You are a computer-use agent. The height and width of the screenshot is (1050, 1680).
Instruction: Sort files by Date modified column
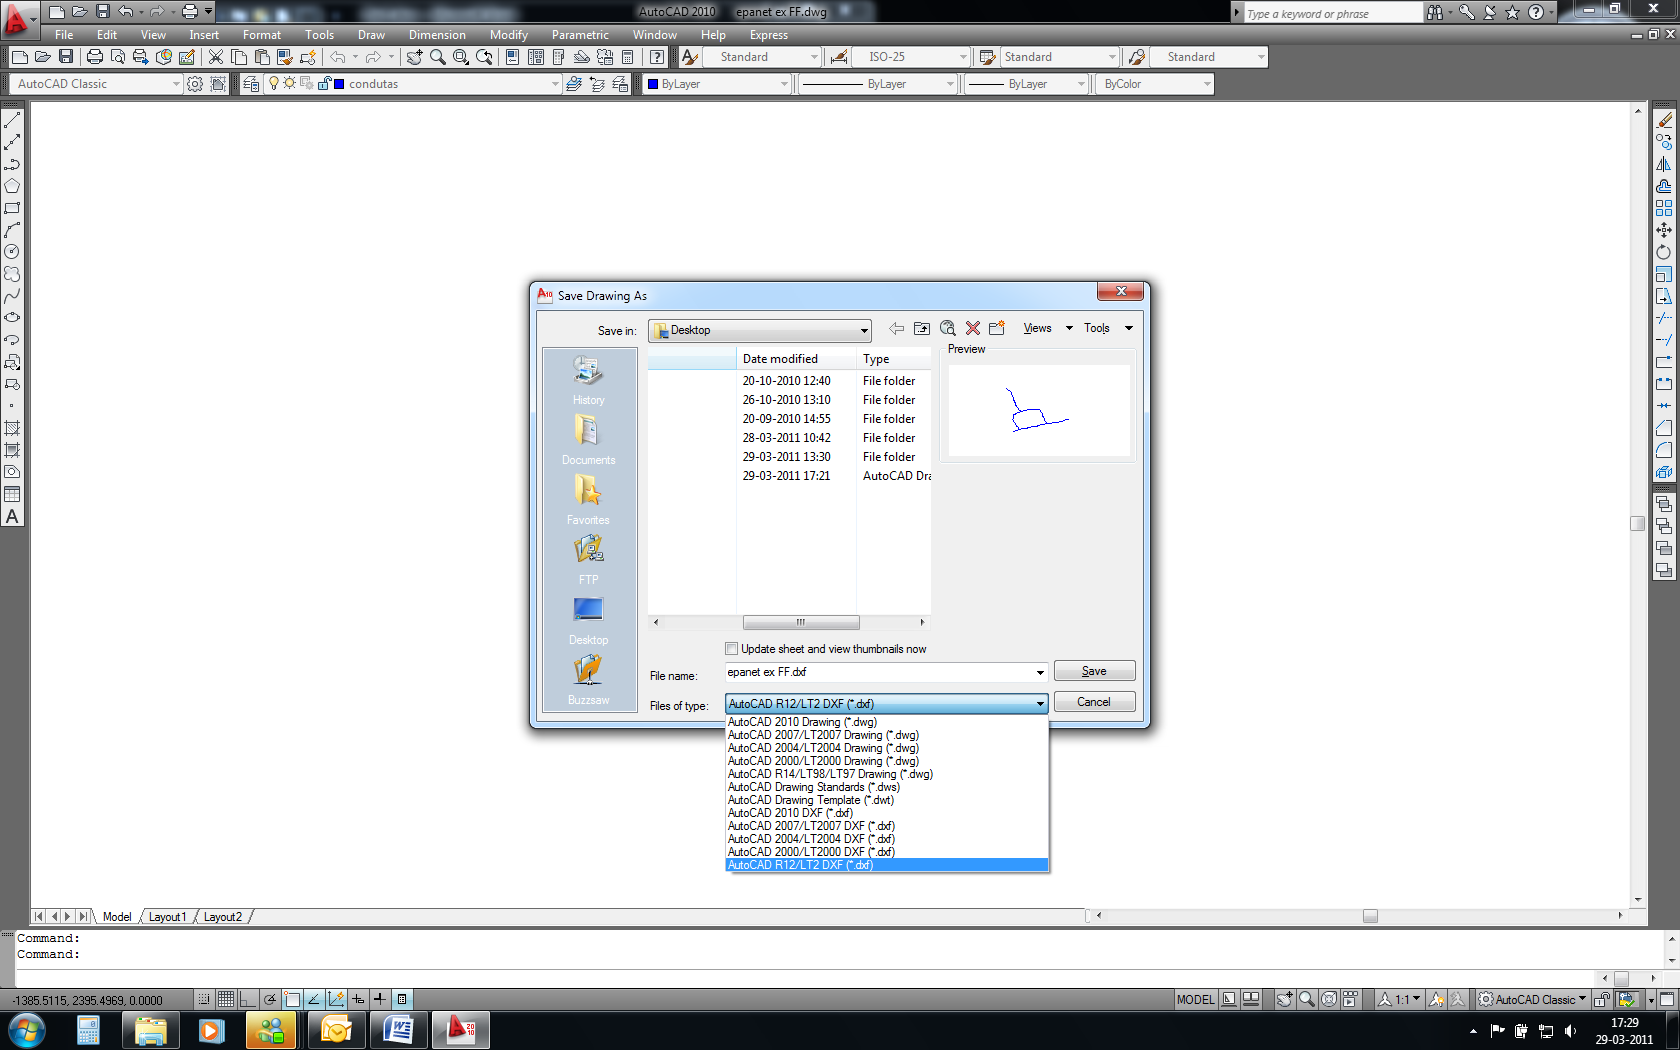click(797, 359)
